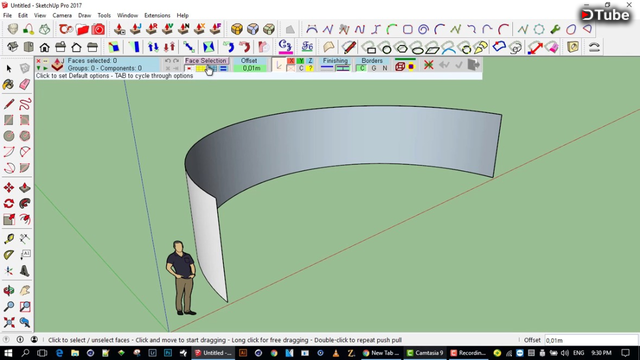
Task: Select the Paint Bucket tool
Action: click(9, 84)
